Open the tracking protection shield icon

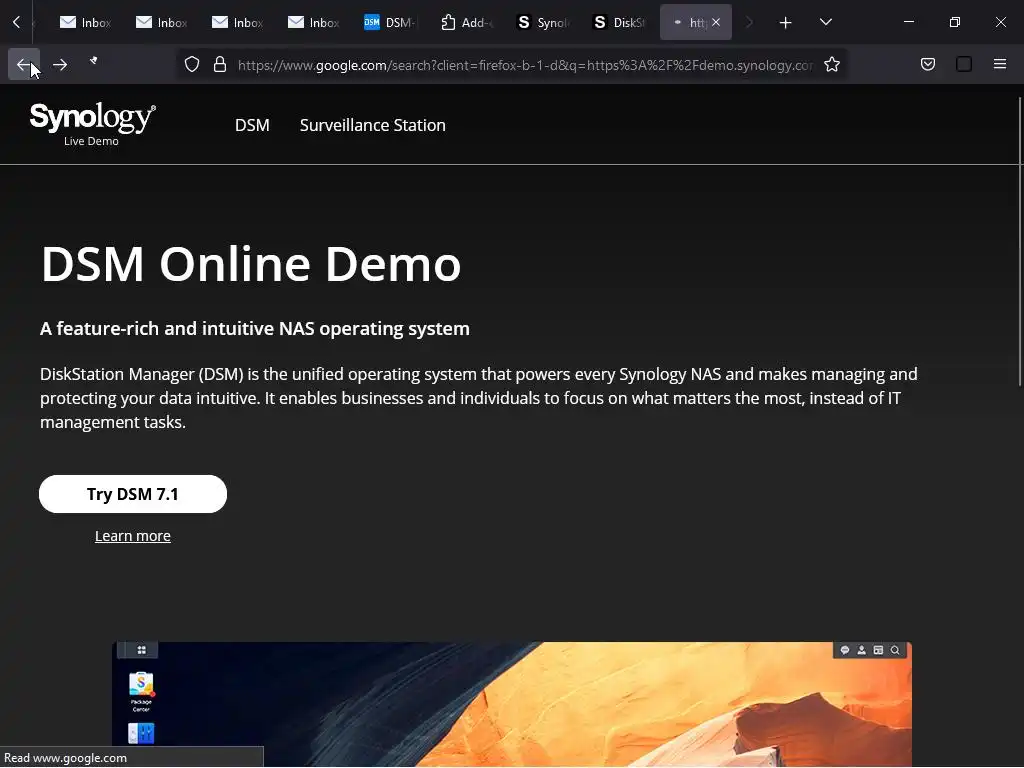click(191, 65)
